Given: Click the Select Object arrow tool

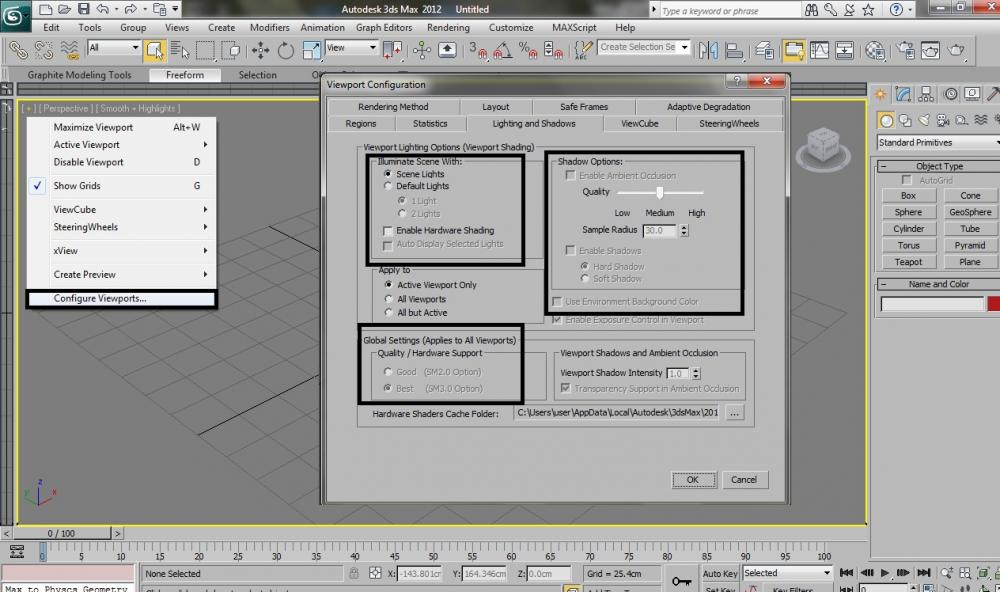Looking at the screenshot, I should pyautogui.click(x=154, y=50).
